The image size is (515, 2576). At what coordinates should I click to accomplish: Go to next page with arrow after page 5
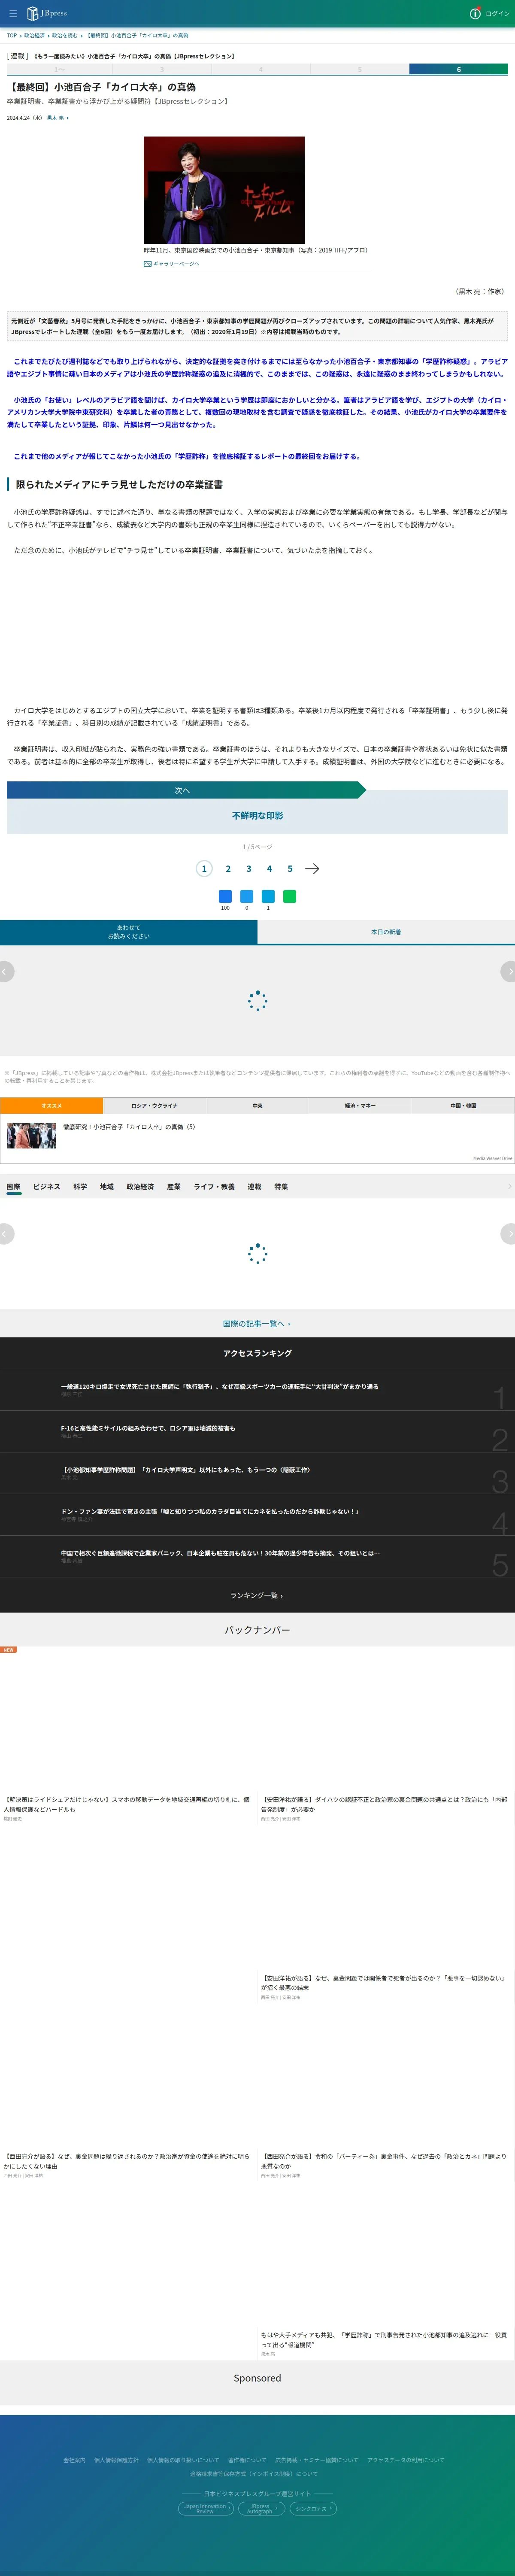pyautogui.click(x=312, y=869)
